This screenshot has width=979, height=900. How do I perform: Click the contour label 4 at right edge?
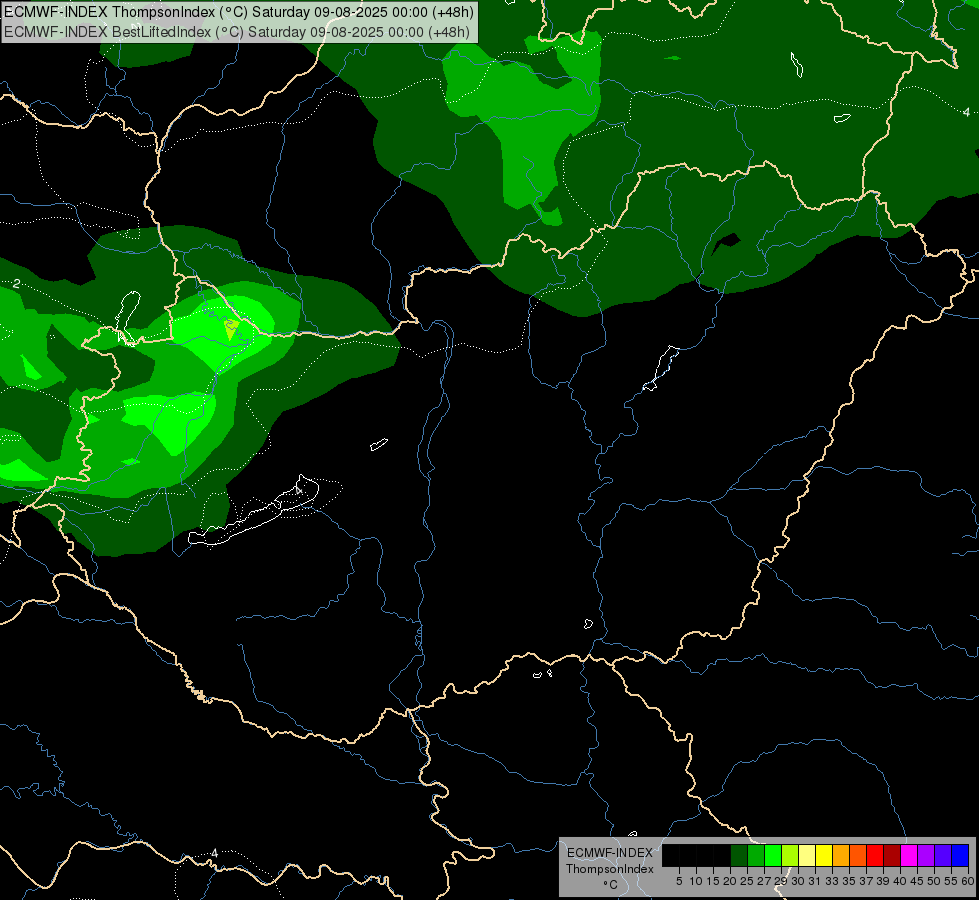pyautogui.click(x=966, y=112)
